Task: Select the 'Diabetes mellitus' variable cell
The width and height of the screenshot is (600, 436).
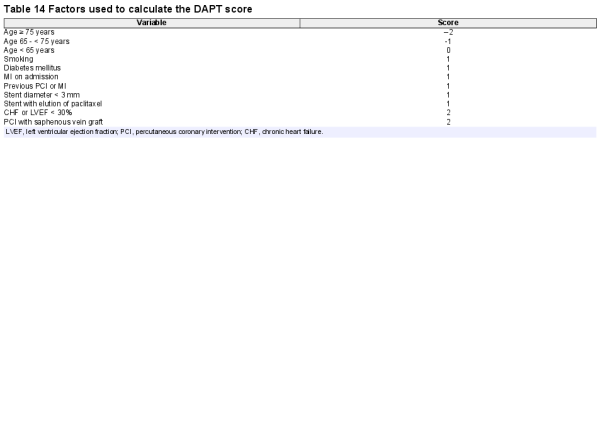Action: pyautogui.click(x=32, y=68)
